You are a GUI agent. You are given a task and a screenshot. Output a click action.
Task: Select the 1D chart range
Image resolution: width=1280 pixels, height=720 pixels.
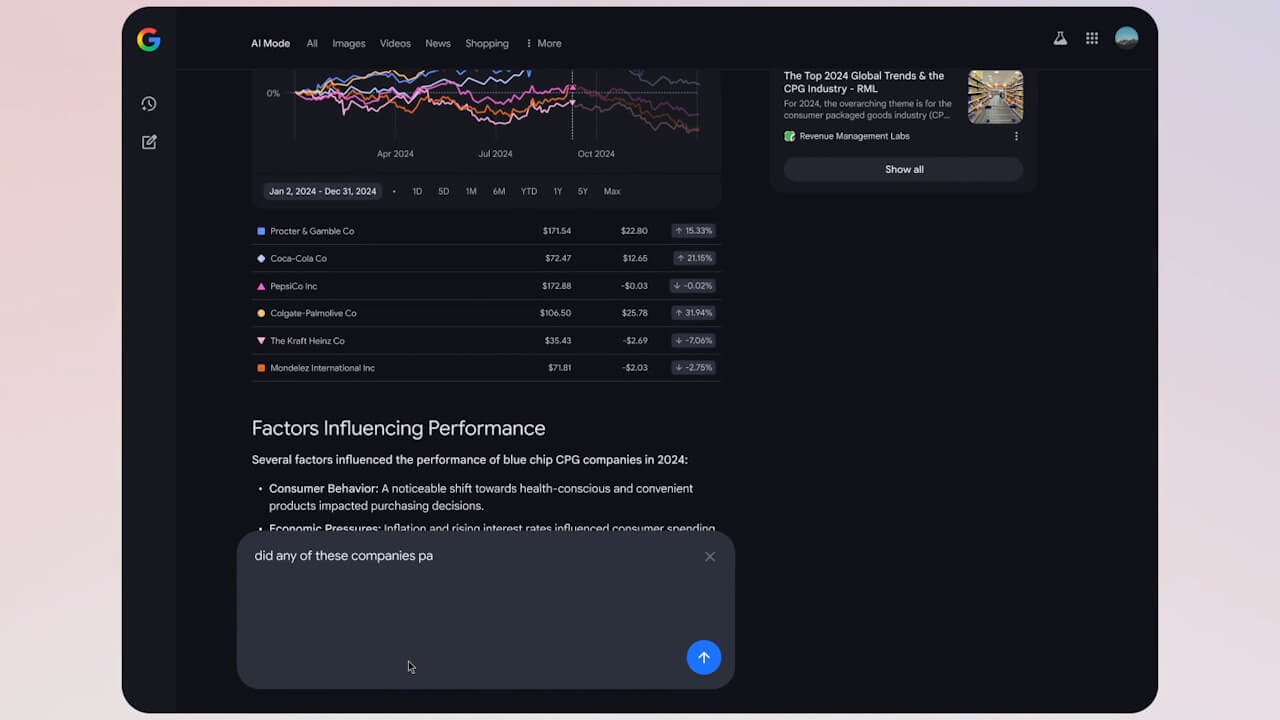click(417, 191)
